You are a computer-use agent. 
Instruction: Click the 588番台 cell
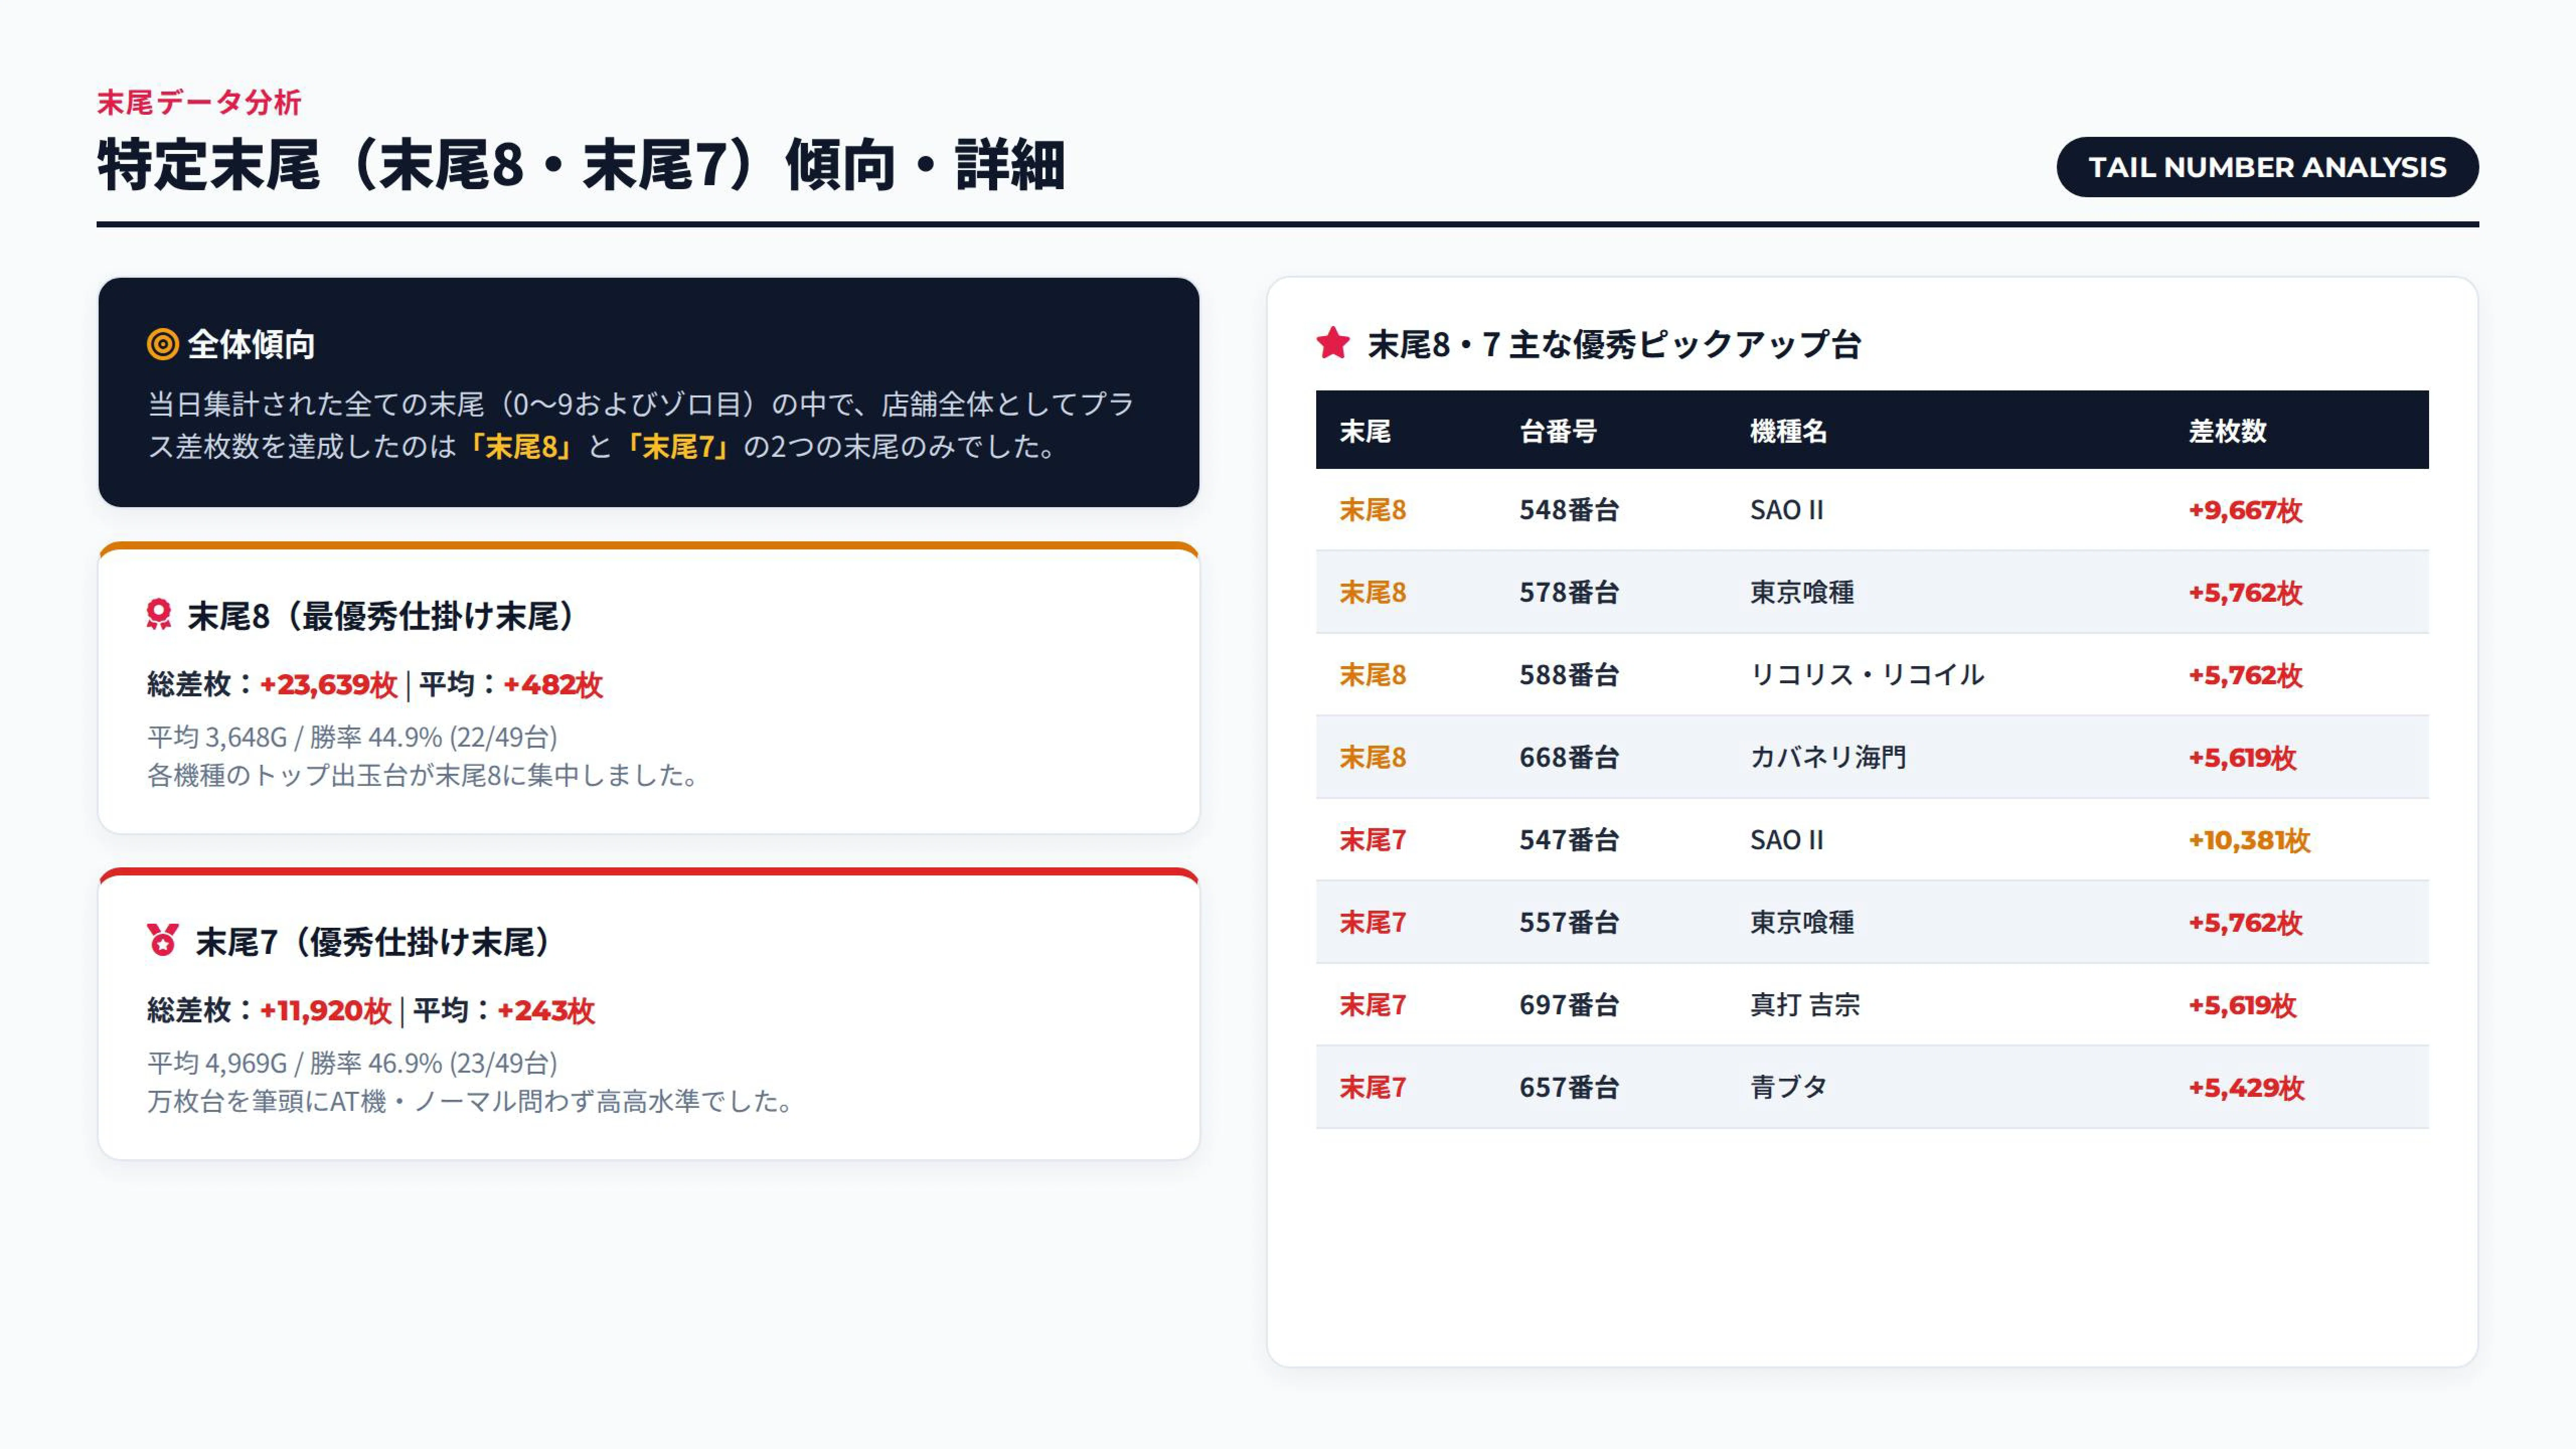tap(1569, 675)
